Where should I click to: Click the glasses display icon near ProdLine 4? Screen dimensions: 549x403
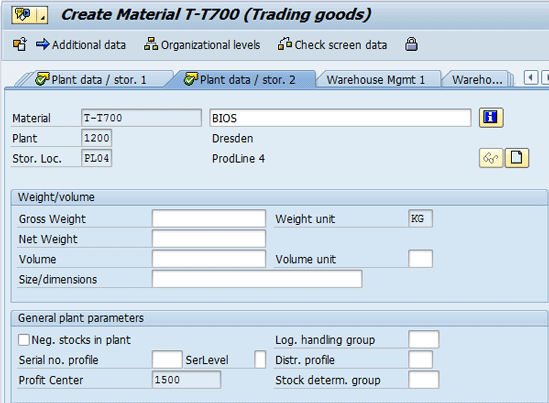tap(491, 158)
